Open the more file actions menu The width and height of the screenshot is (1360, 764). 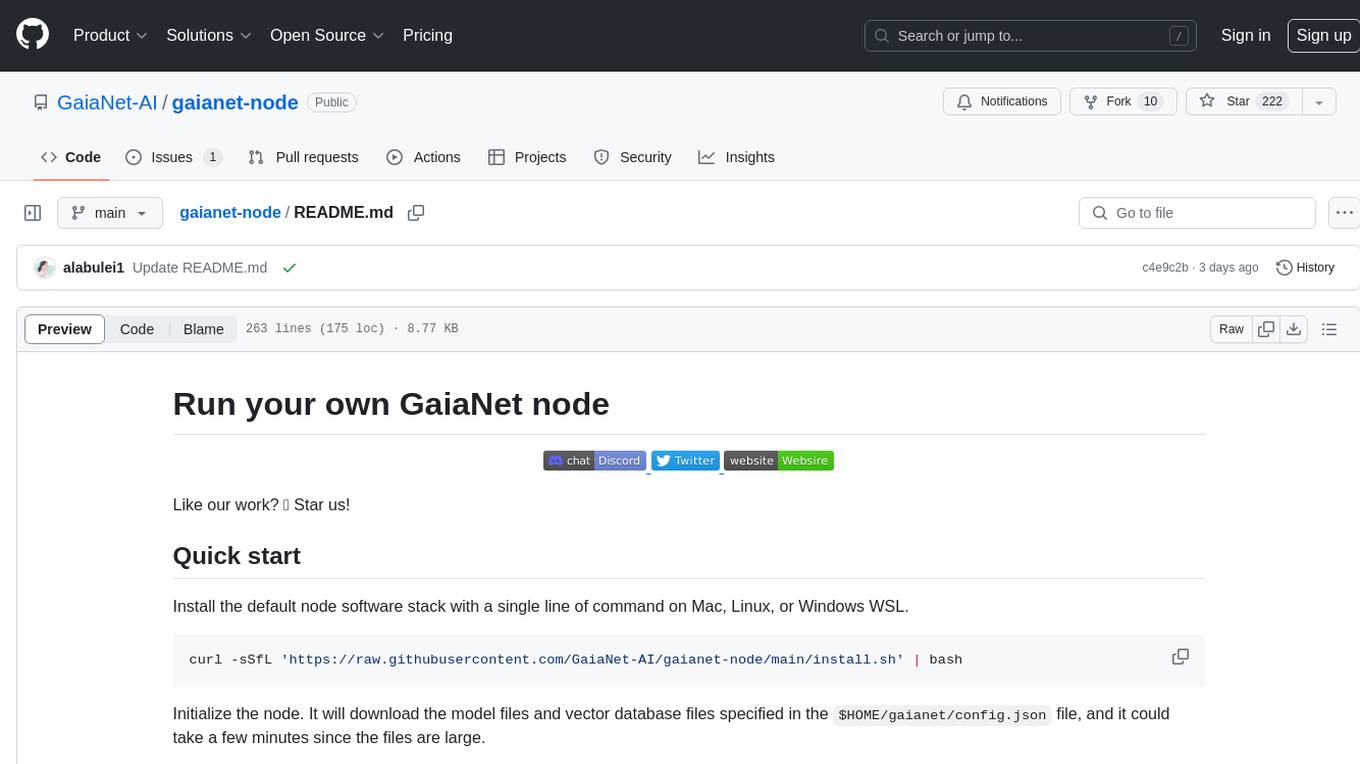pos(1344,213)
